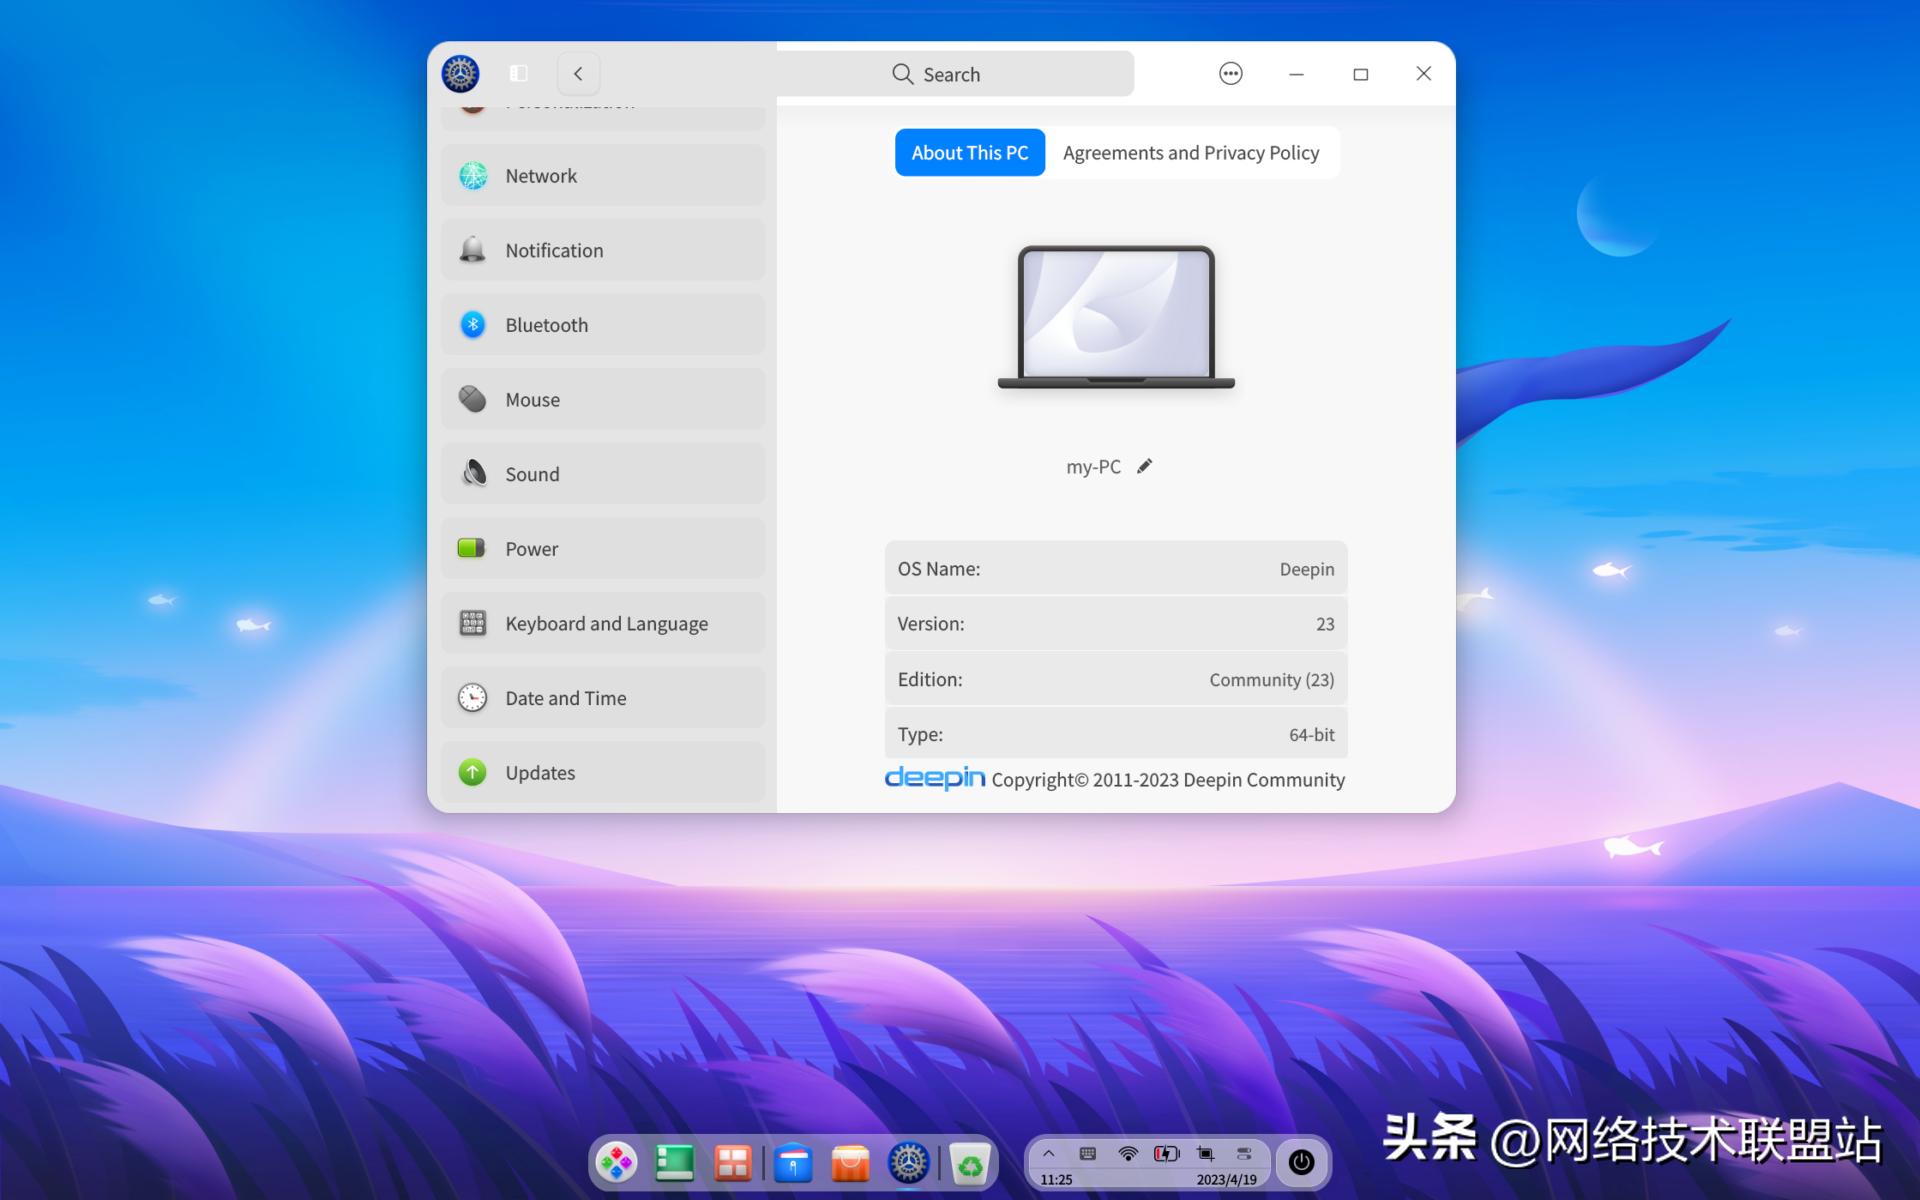Click the pencil icon to rename my-PC
Screen dimensions: 1920x1200
[1145, 466]
